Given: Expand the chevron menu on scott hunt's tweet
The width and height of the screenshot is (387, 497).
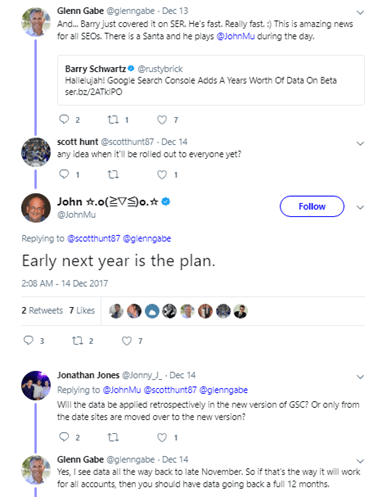Looking at the screenshot, I should coord(360,144).
